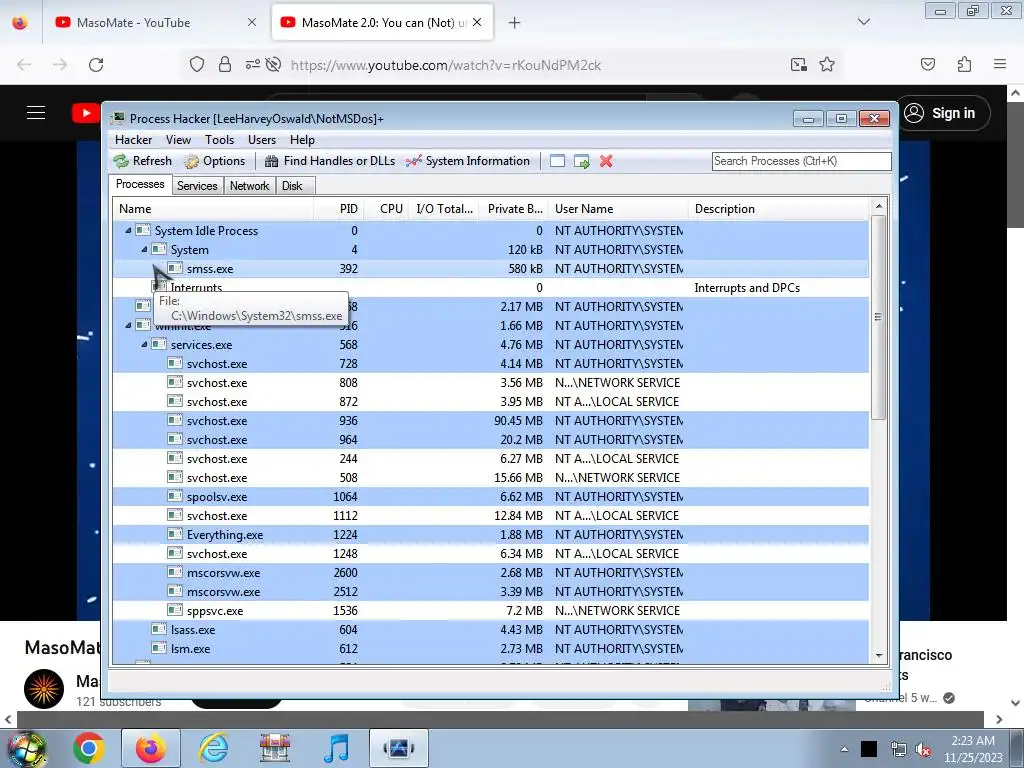Viewport: 1024px width, 768px height.
Task: Open Internet Explorer from the taskbar
Action: [213, 748]
